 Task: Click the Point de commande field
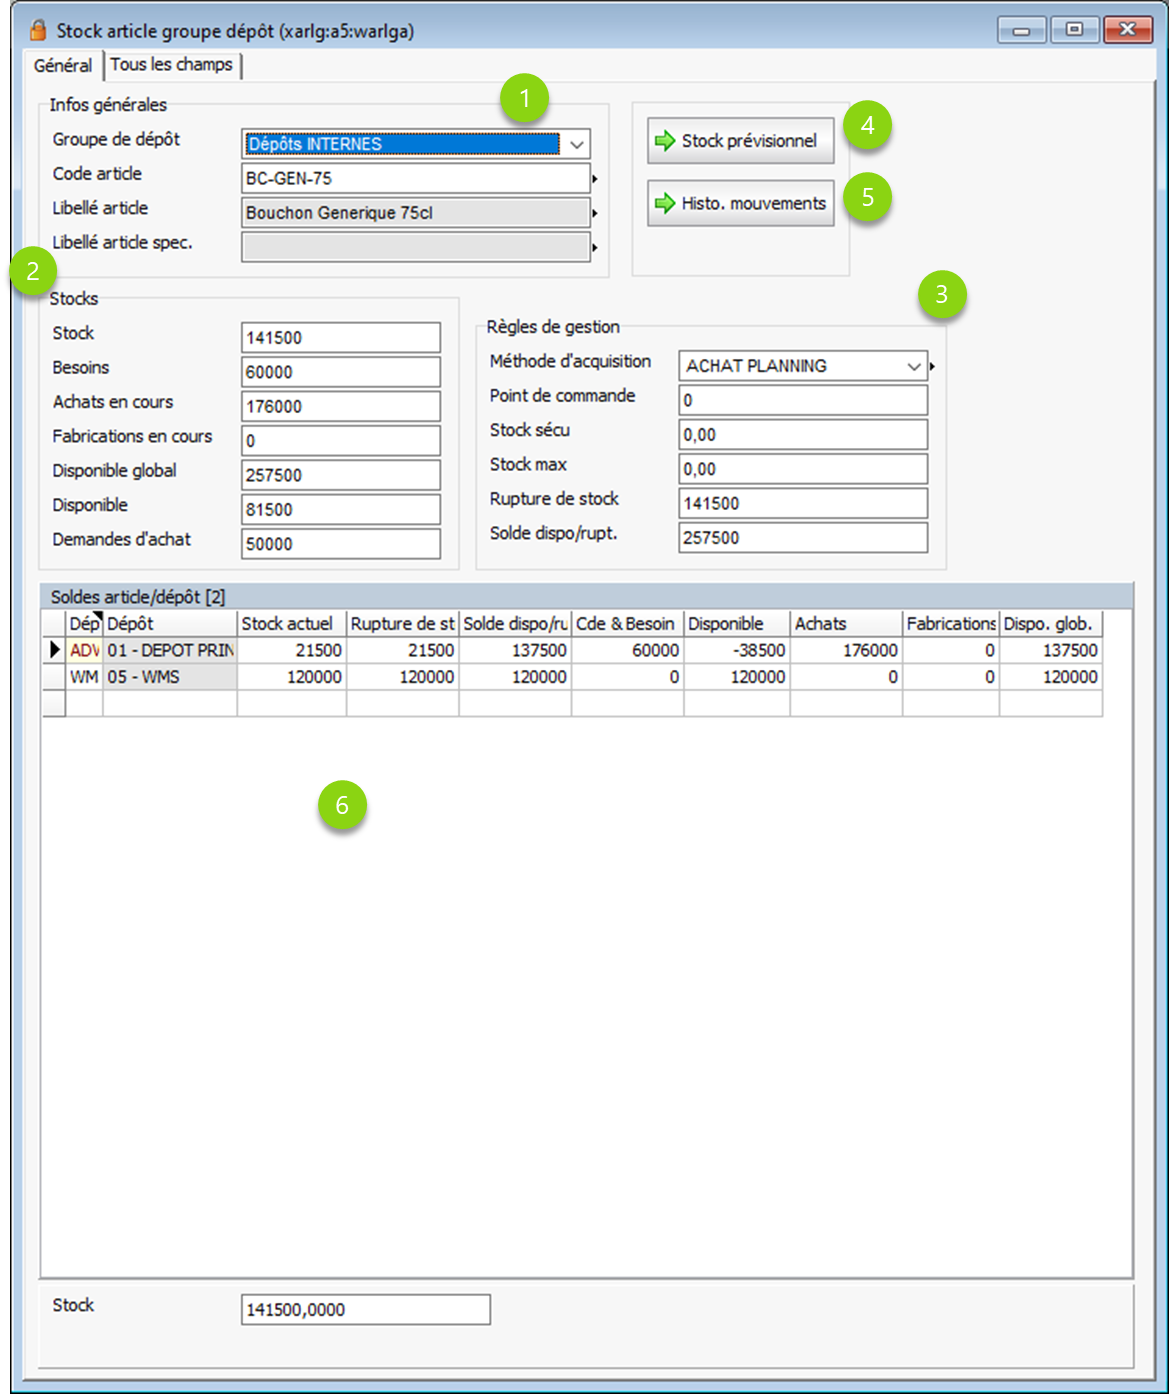point(802,400)
